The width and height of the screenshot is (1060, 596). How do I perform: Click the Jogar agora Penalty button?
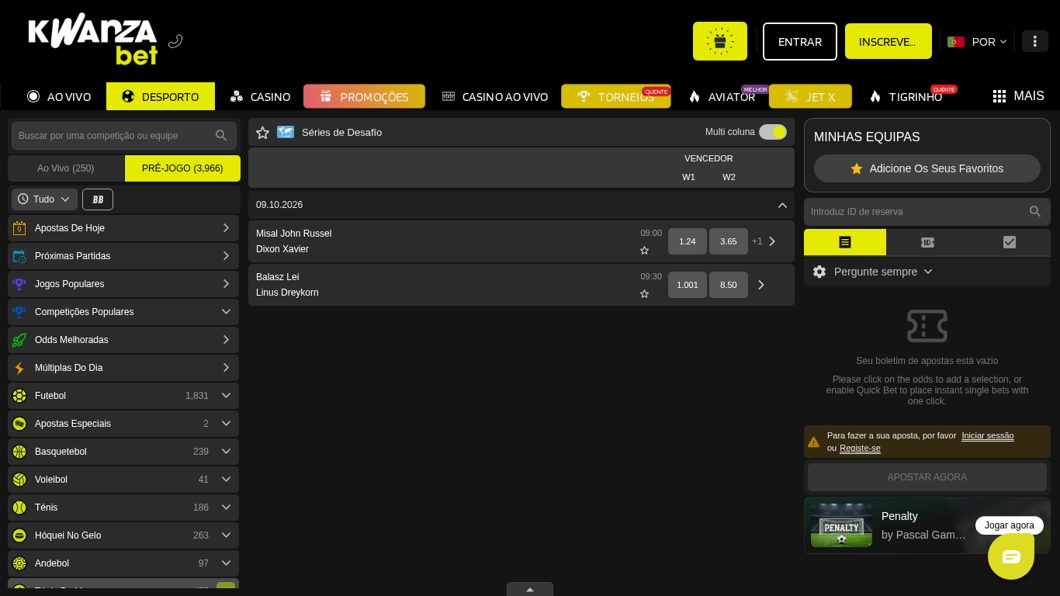[x=1009, y=525]
